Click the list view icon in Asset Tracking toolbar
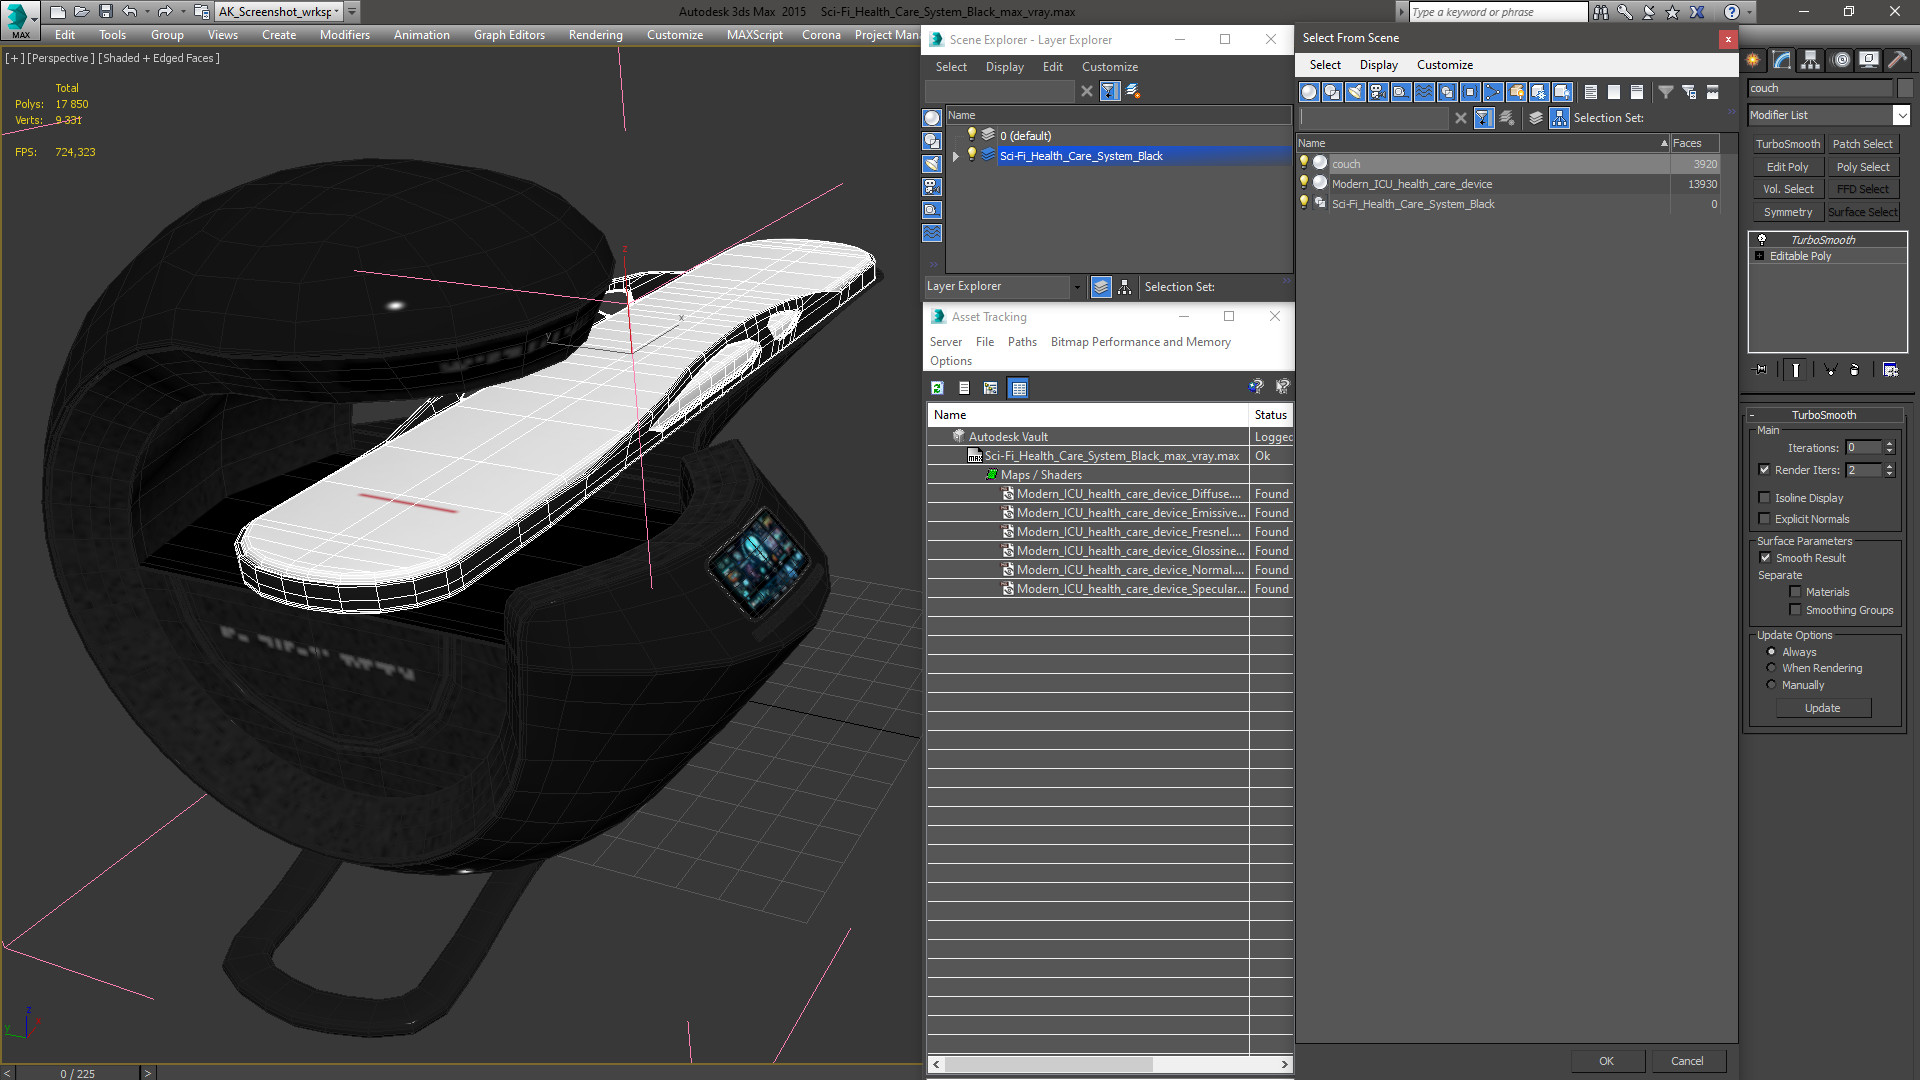This screenshot has width=1920, height=1080. coord(964,388)
